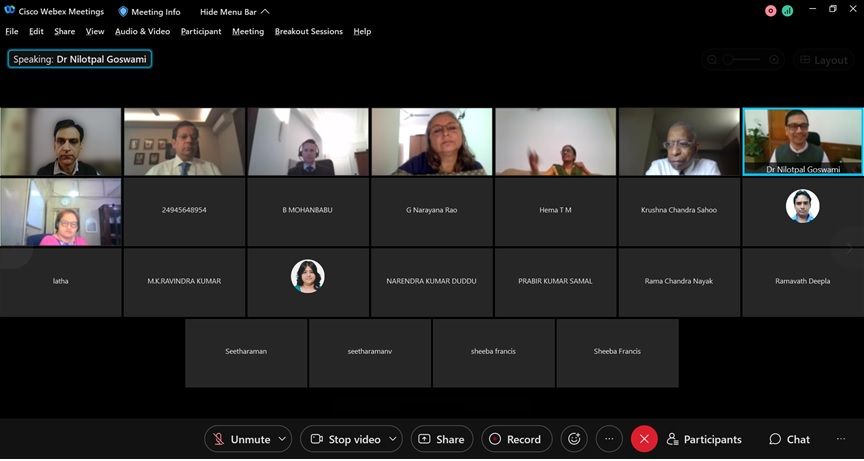Open the Breakout Sessions menu
This screenshot has height=461, width=864.
[309, 31]
